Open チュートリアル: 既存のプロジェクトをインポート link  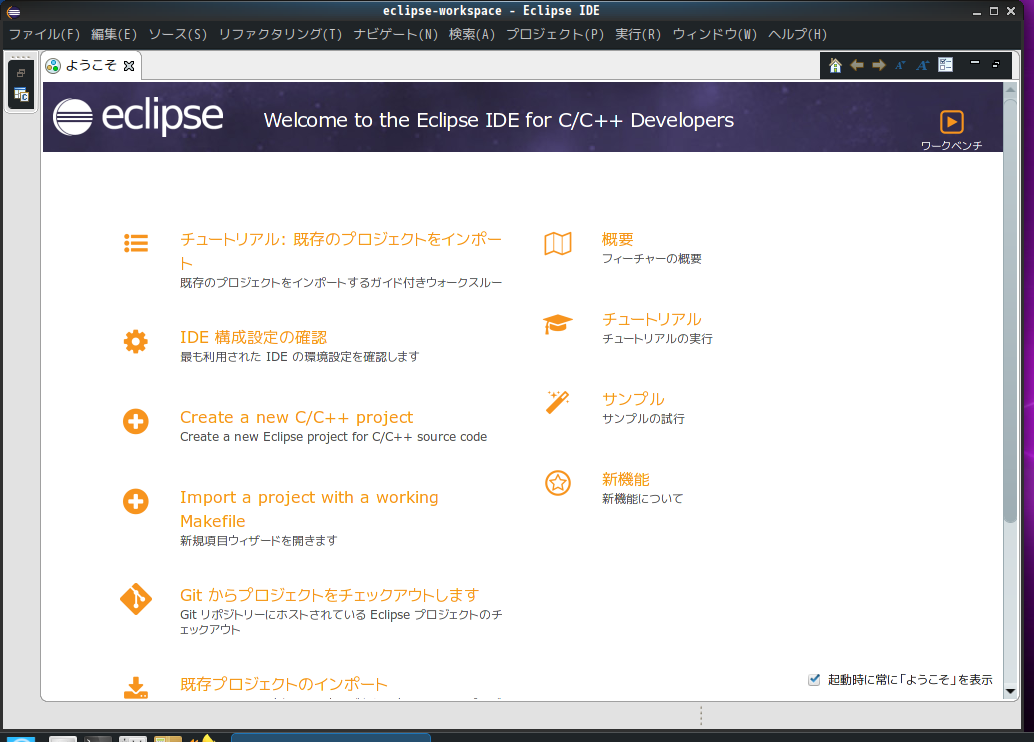pos(341,251)
